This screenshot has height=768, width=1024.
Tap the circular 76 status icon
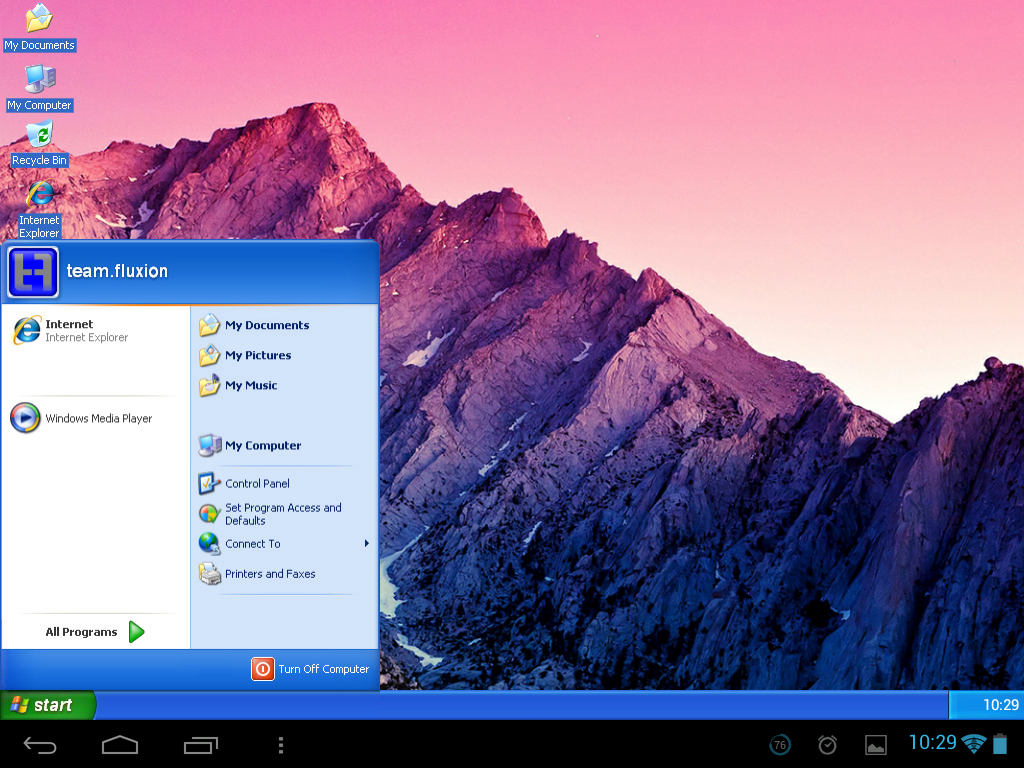780,744
